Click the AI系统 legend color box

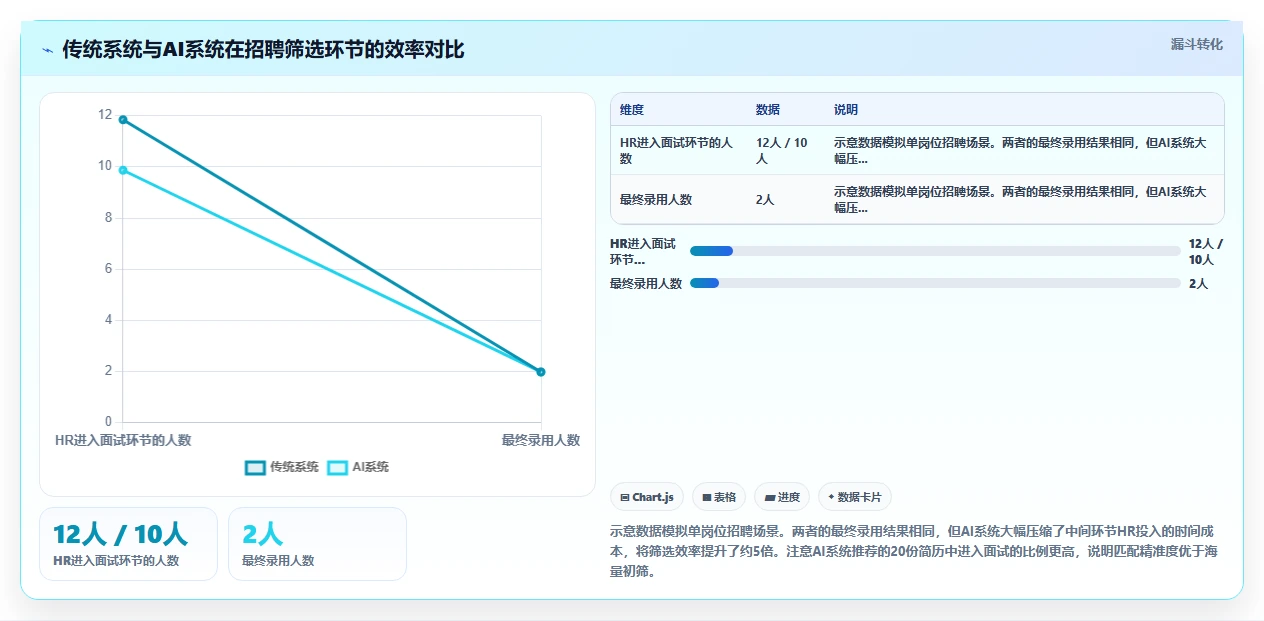click(x=337, y=467)
